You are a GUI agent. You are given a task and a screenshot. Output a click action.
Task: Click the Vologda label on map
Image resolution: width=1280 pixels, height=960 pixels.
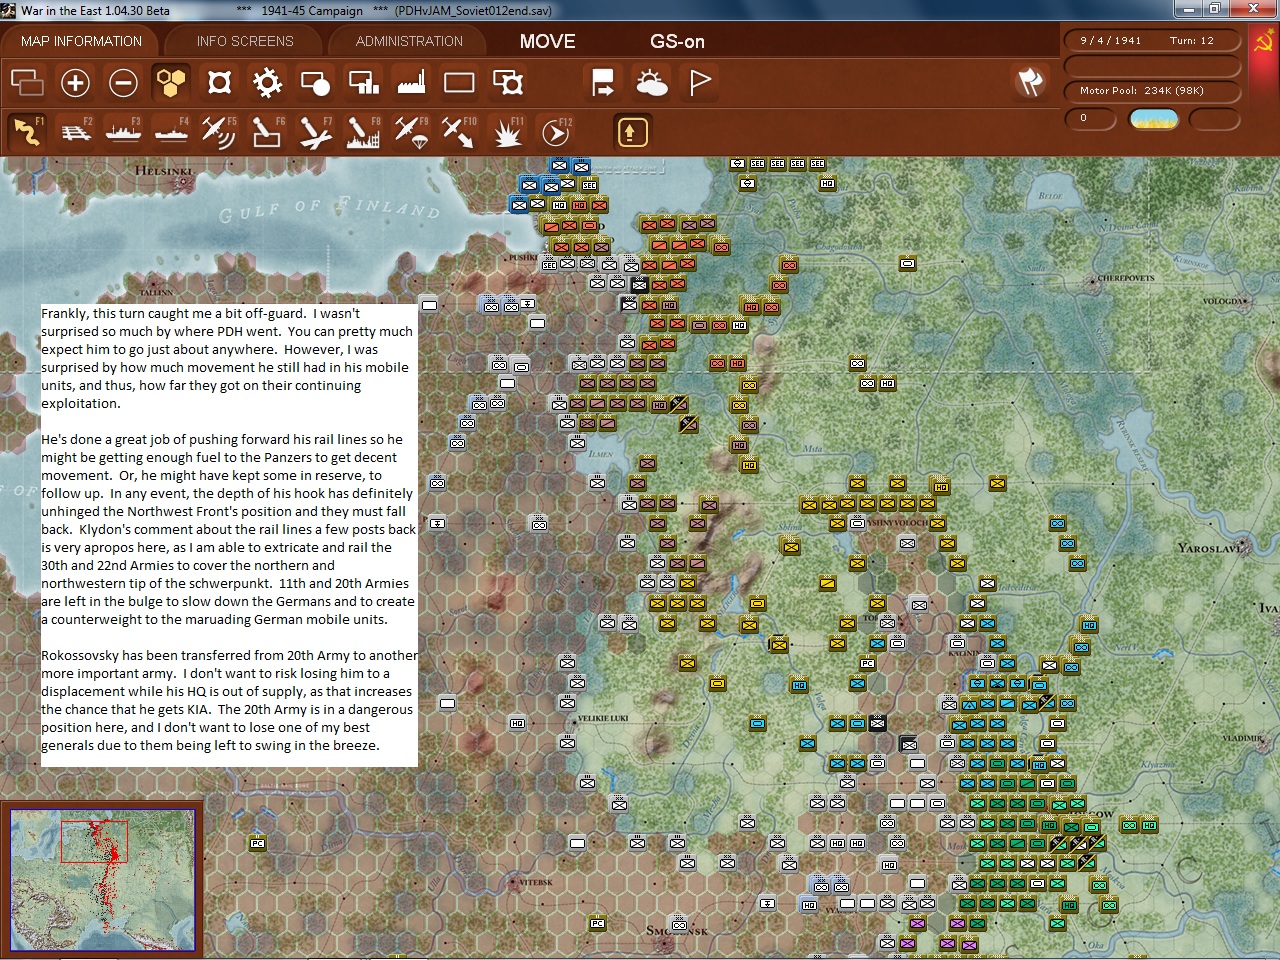click(1222, 300)
